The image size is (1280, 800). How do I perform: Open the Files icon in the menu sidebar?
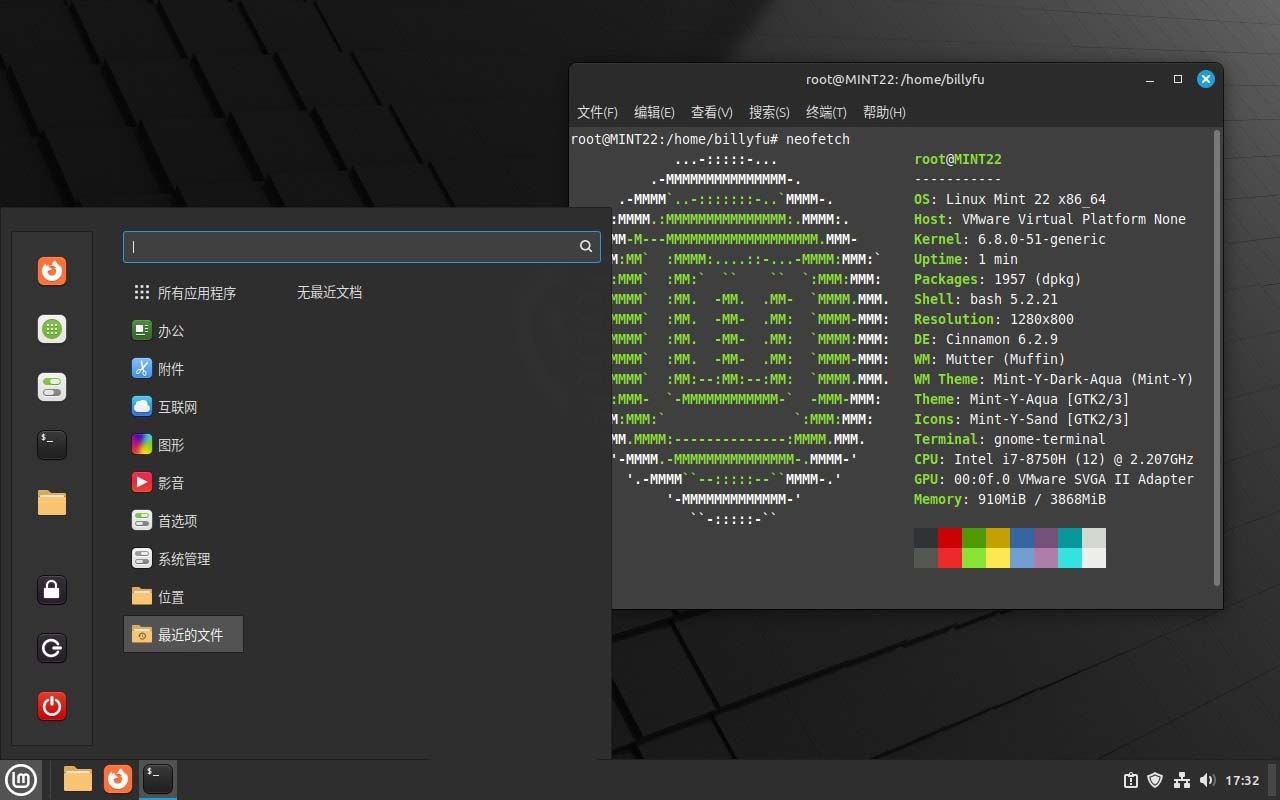click(51, 503)
